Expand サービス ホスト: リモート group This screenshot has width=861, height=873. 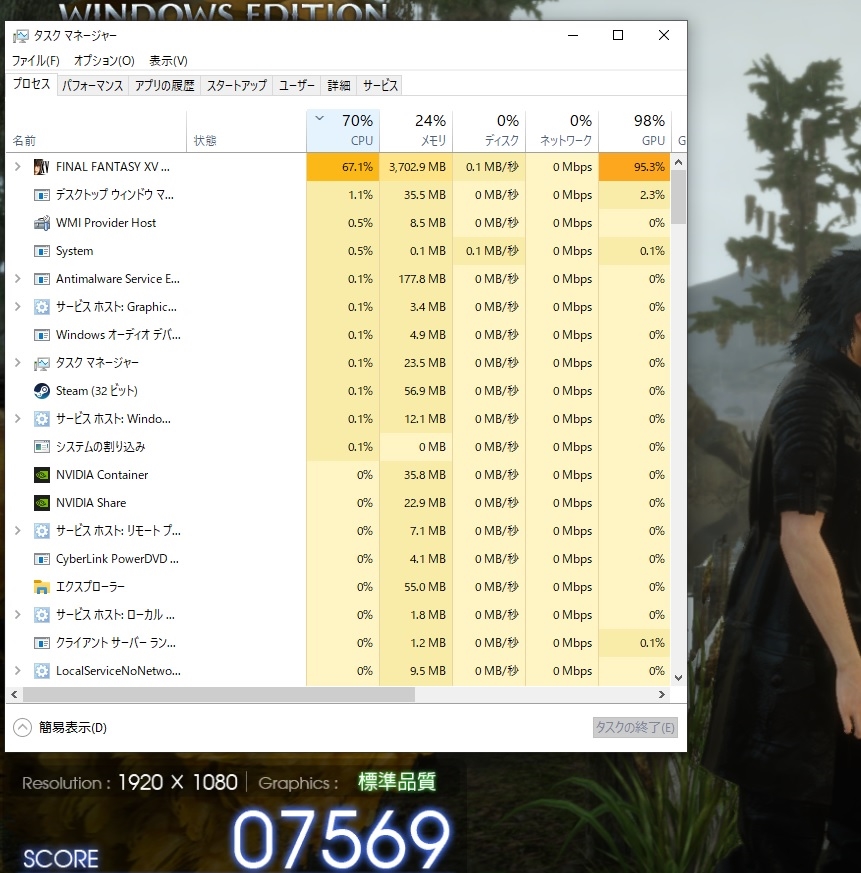(17, 531)
